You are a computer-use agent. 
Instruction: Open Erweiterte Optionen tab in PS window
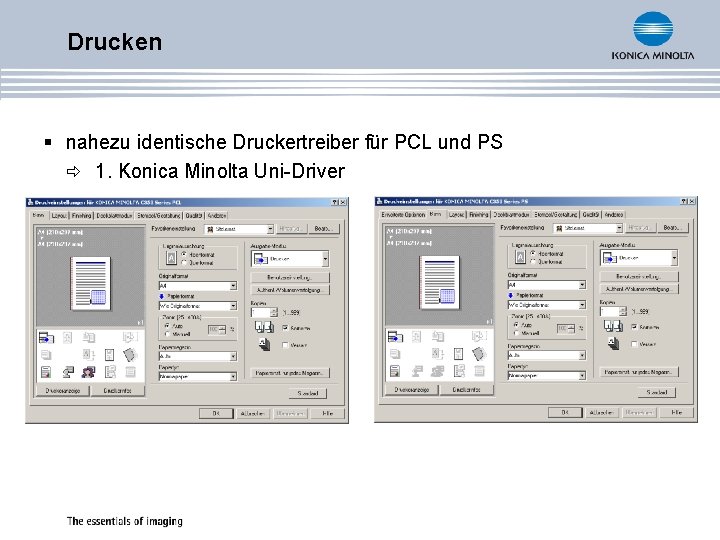pos(403,214)
